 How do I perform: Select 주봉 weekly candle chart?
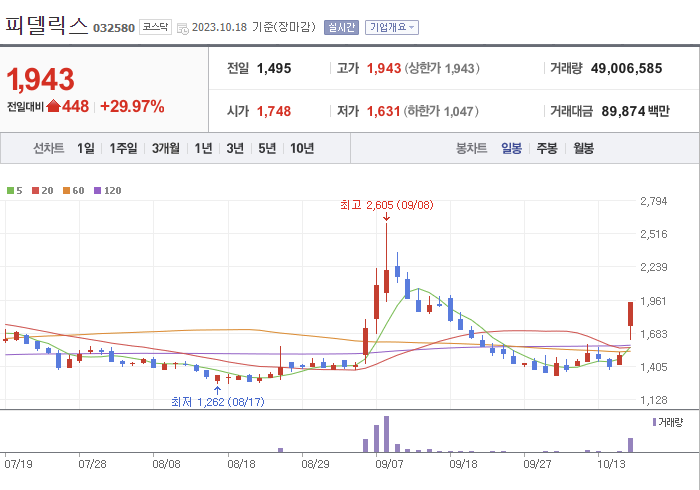(x=547, y=148)
